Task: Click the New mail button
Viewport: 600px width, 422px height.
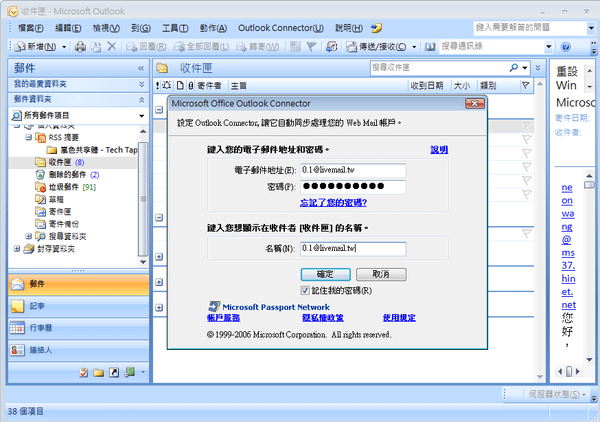Action: [x=36, y=47]
